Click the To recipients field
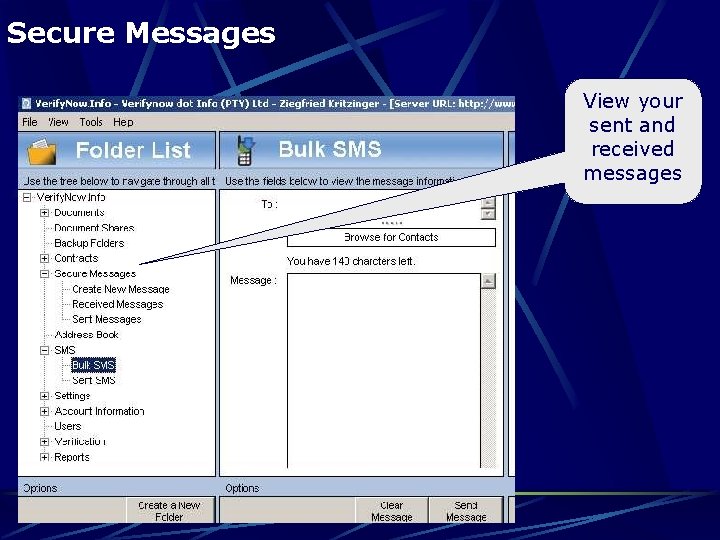Image resolution: width=720 pixels, height=540 pixels. click(x=383, y=208)
